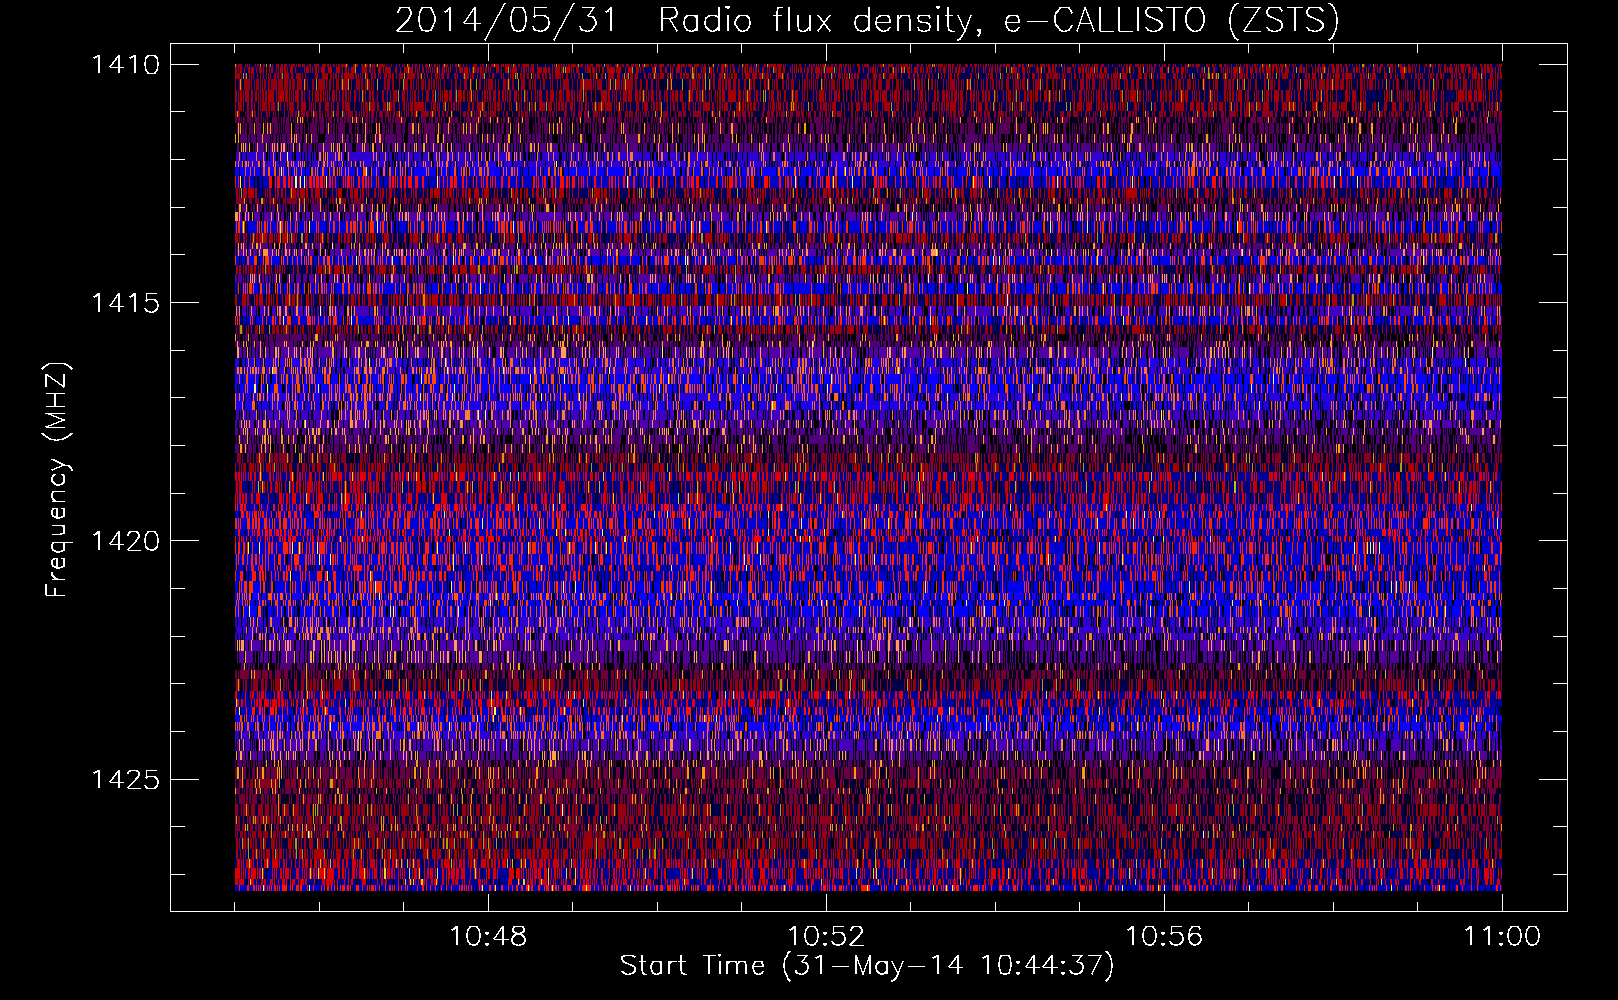Screen dimensions: 1618x1000
Task: Select the 1415 frequency axis label
Action: [x=125, y=303]
